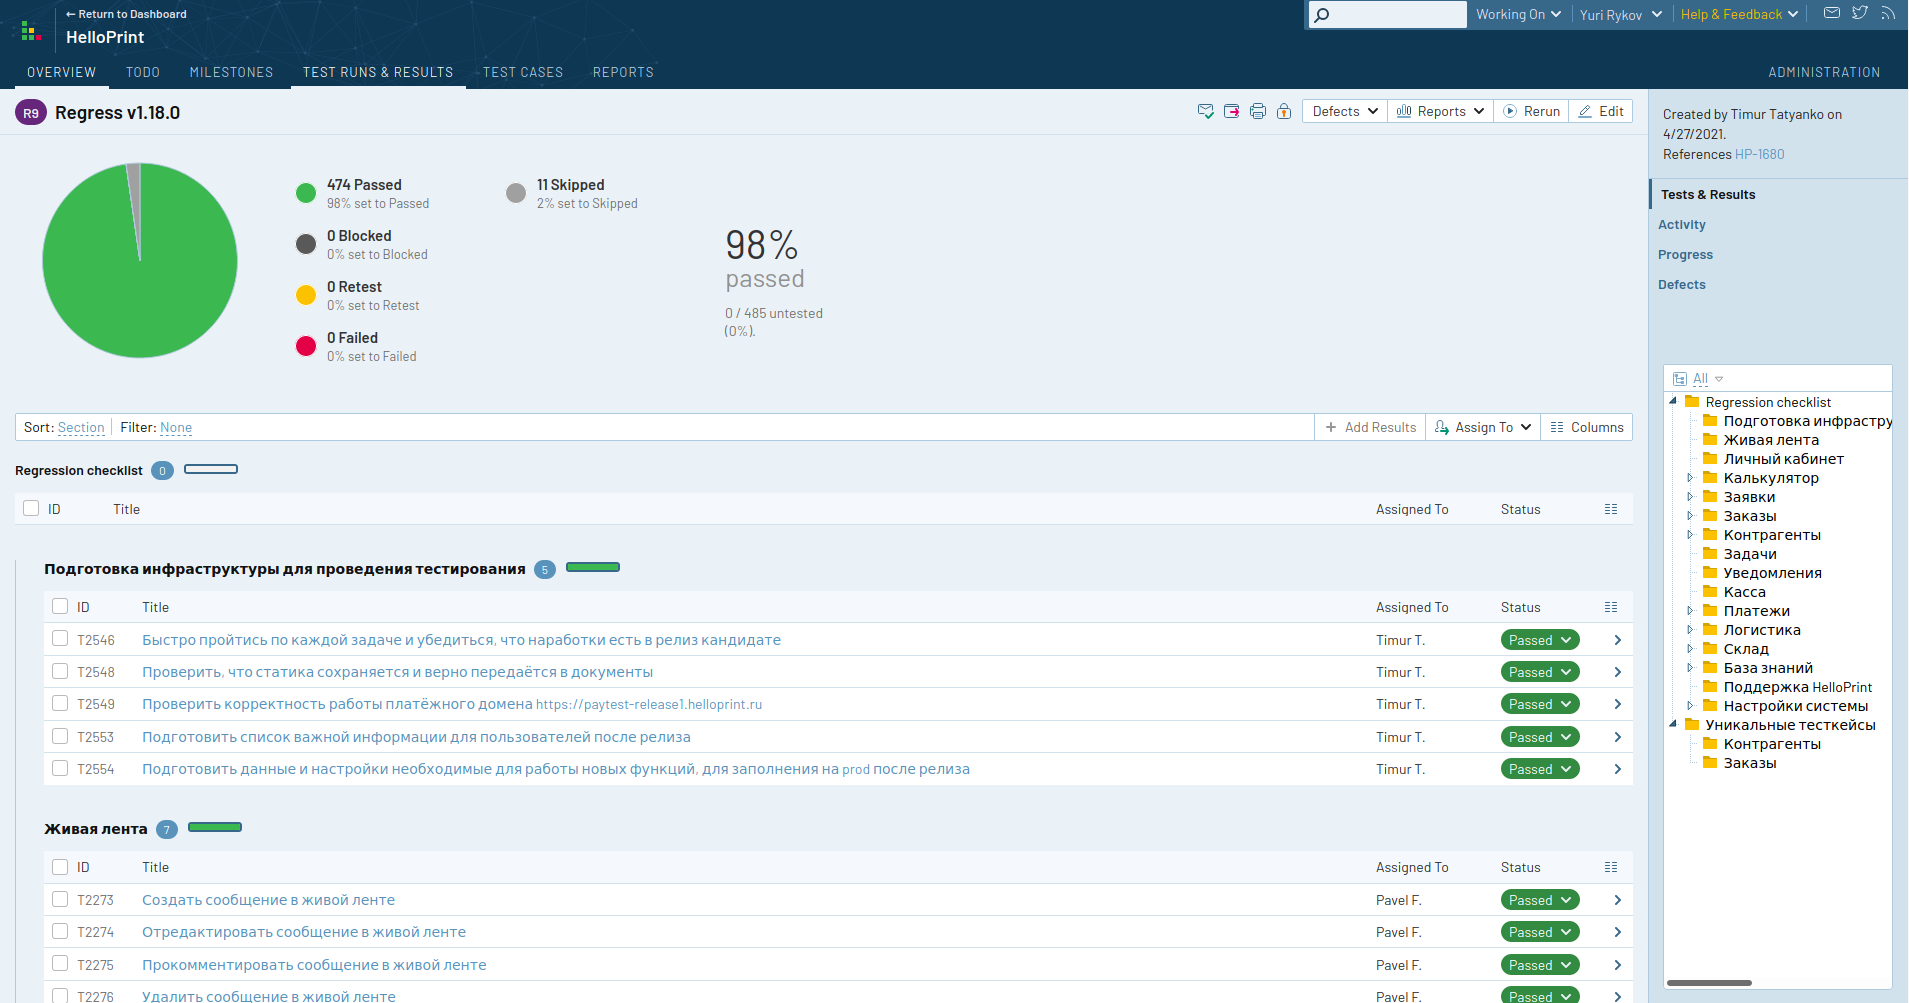Click the TestRail logo icon
Screen dimensions: 1909x1003
coord(32,32)
